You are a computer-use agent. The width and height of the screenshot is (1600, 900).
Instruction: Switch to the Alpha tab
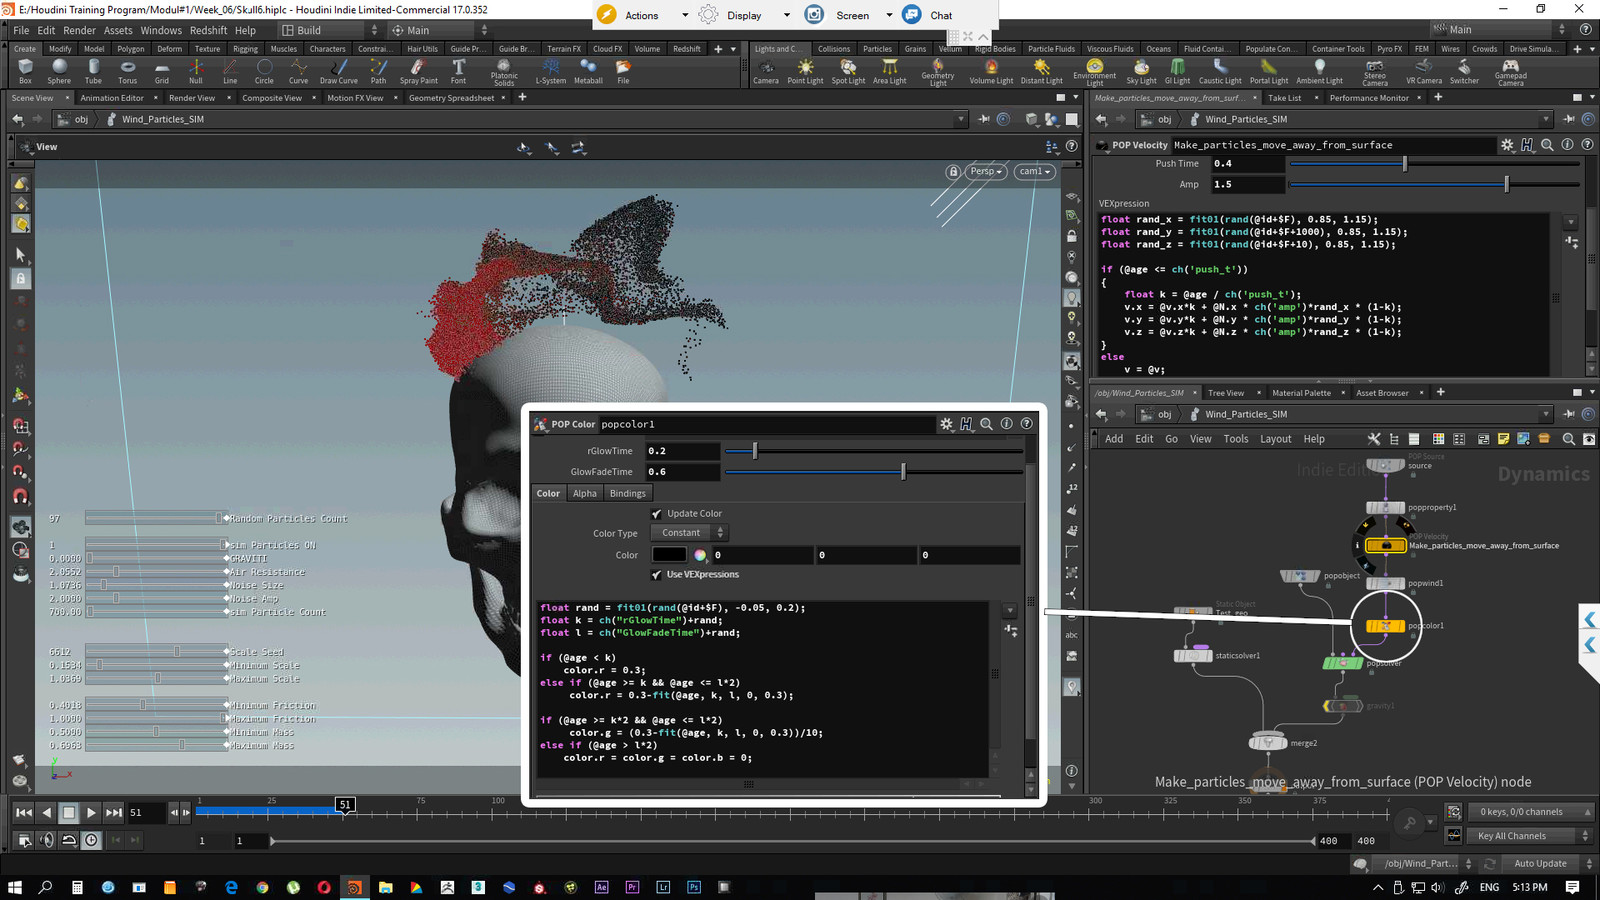coord(584,493)
